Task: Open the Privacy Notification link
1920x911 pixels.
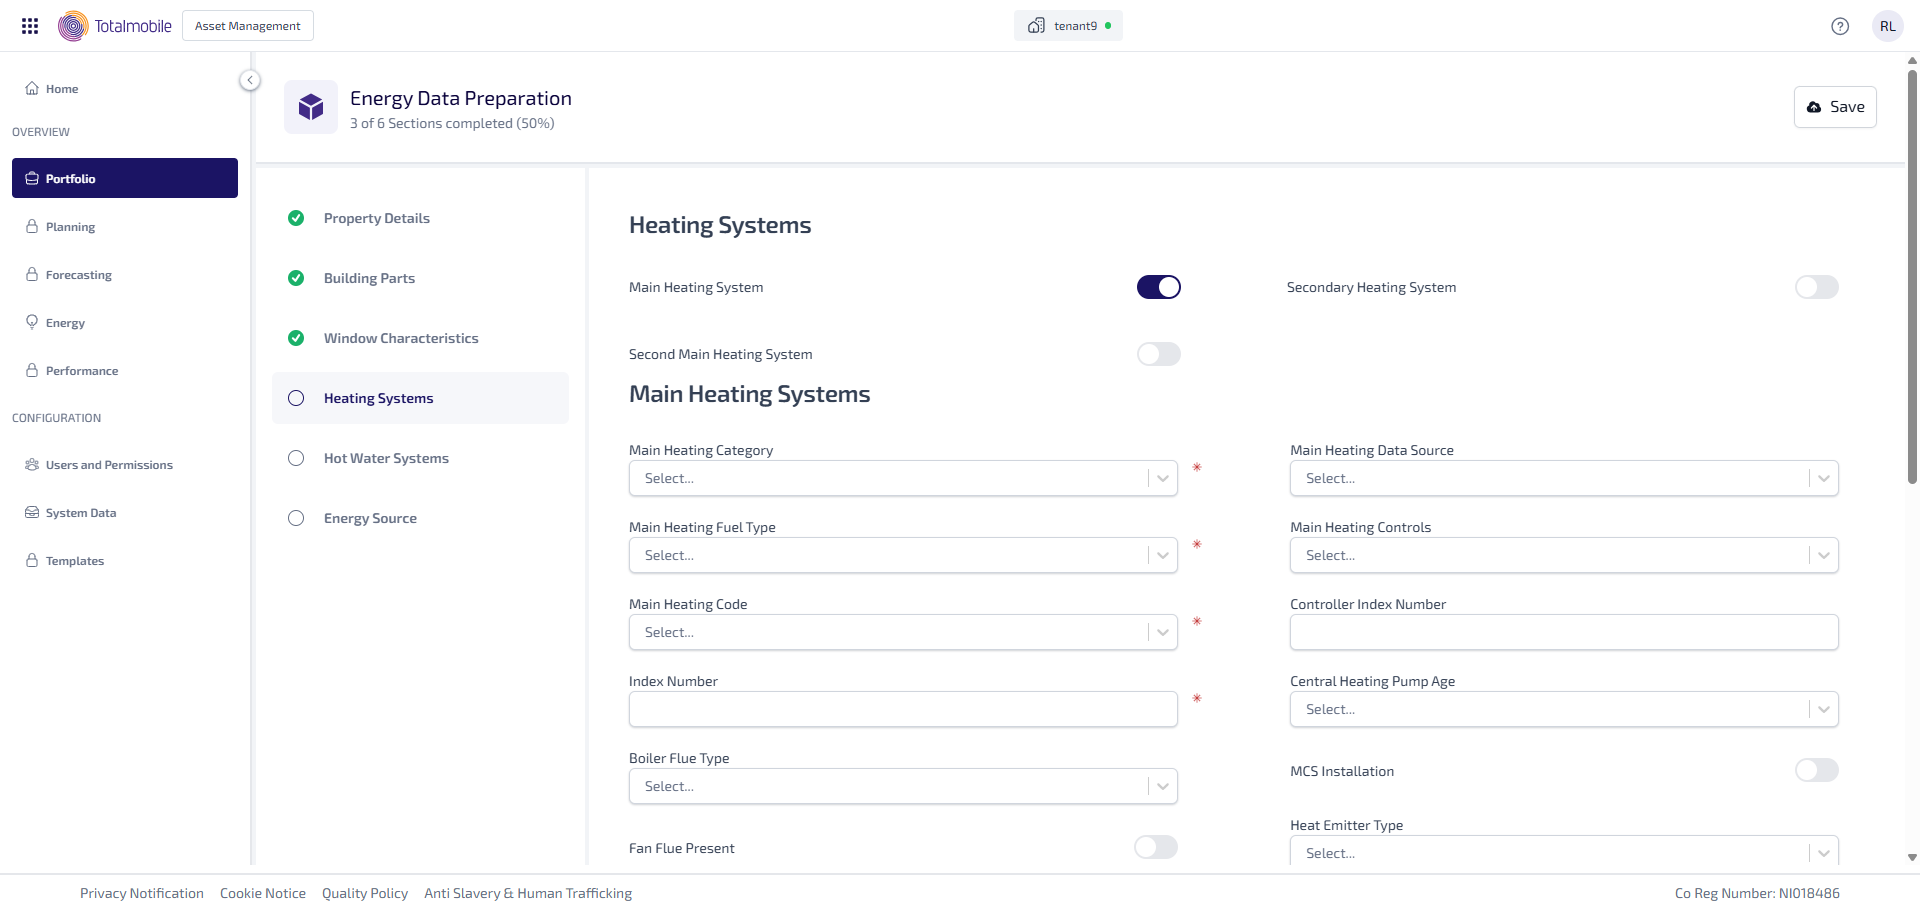Action: (x=142, y=893)
